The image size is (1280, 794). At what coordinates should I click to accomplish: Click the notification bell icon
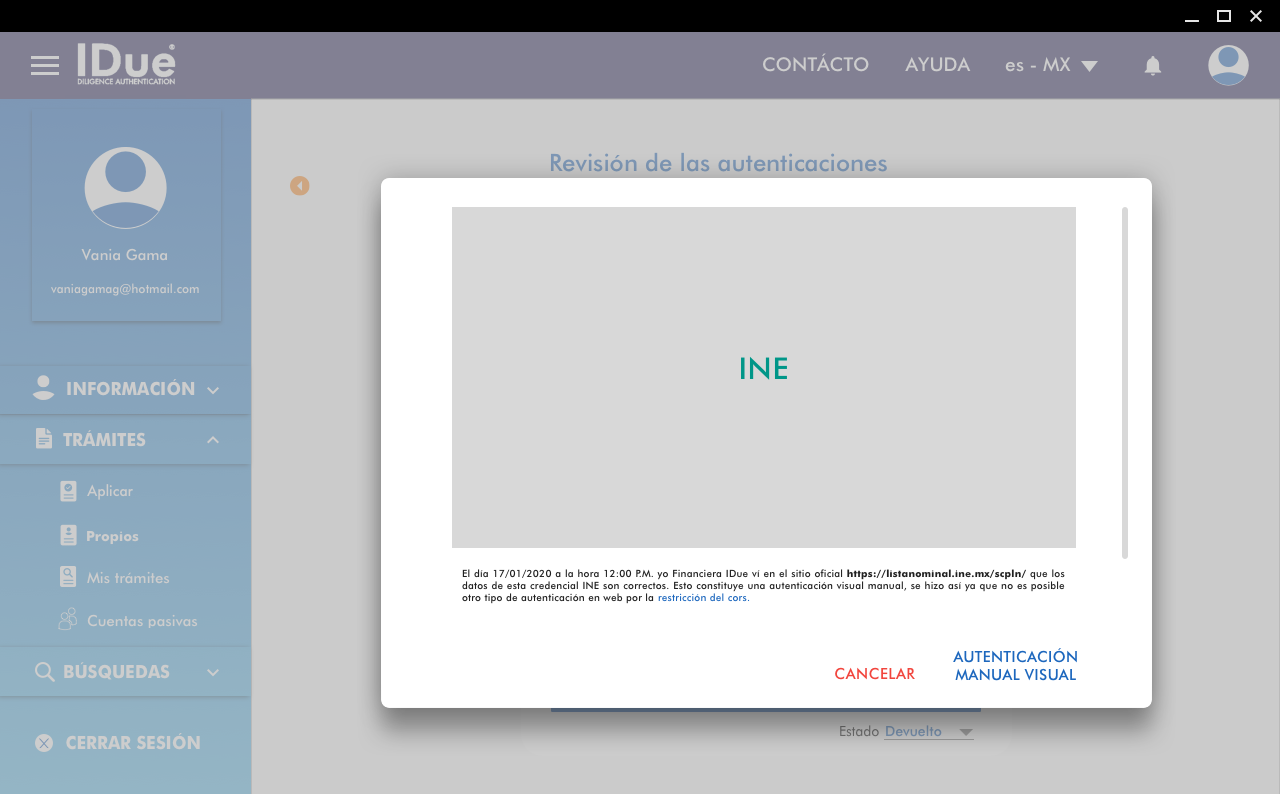click(1152, 66)
